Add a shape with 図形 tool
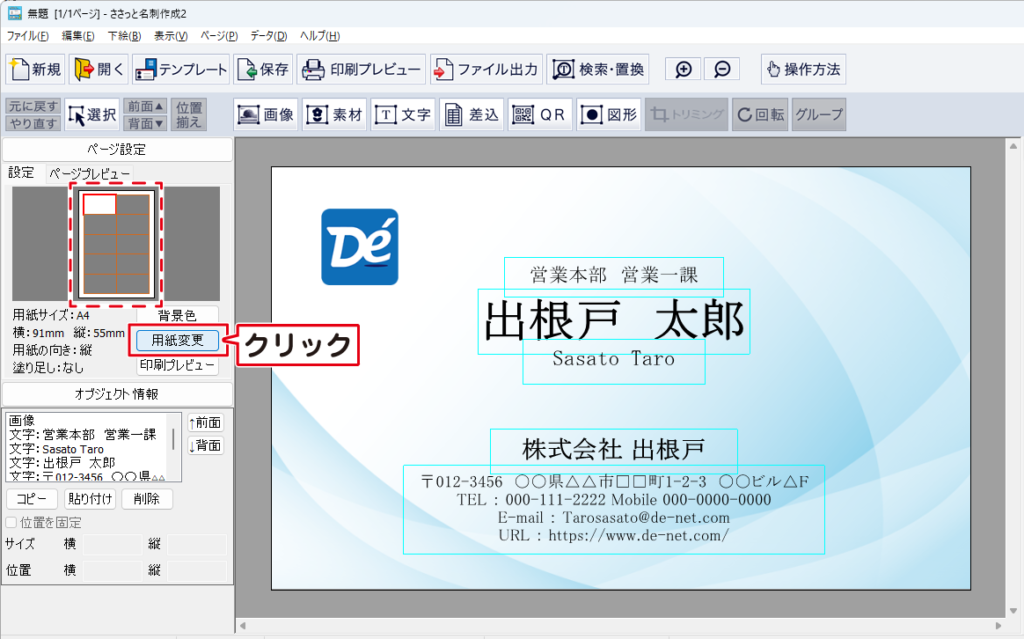Image resolution: width=1024 pixels, height=639 pixels. click(609, 115)
